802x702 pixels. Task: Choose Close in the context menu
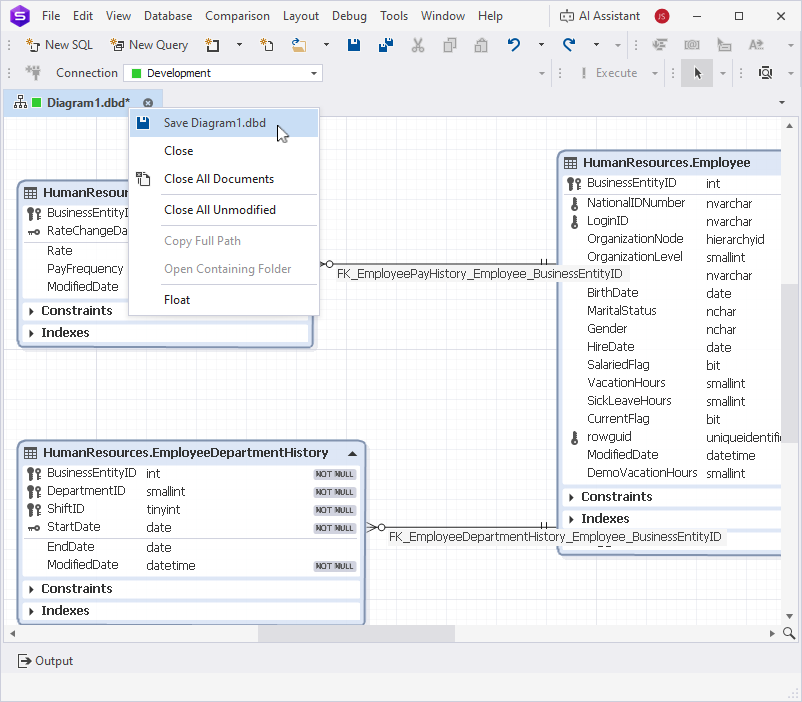pos(224,151)
